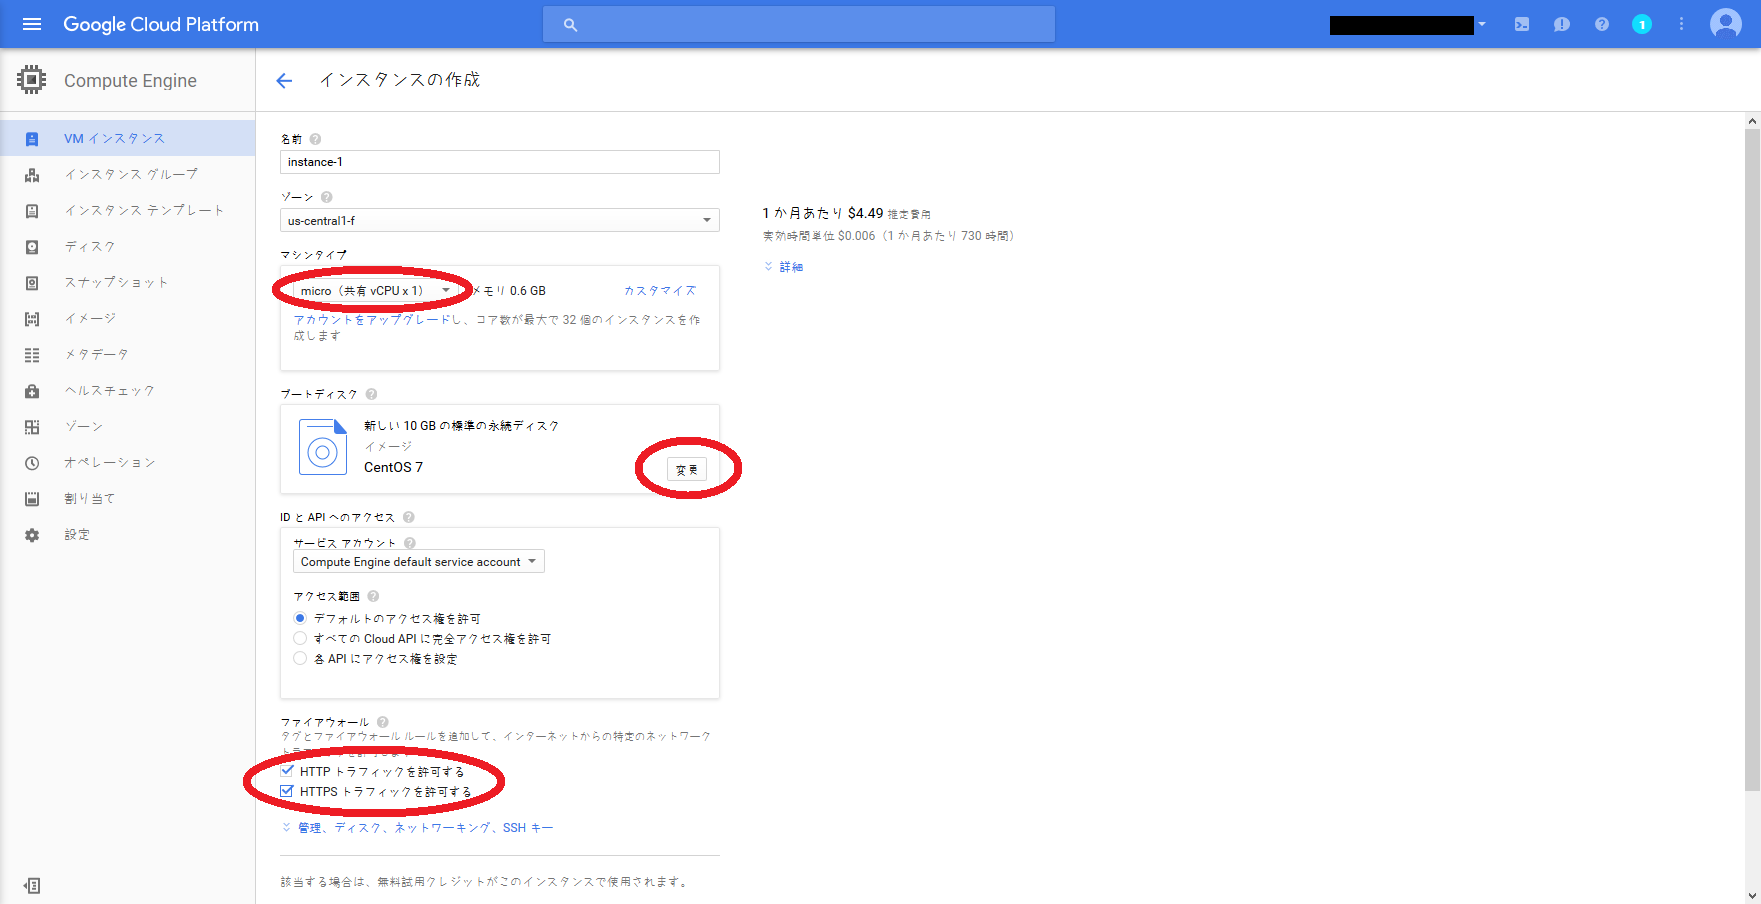This screenshot has width=1761, height=904.
Task: Click the help icon next to アクセス範囲
Action: (x=373, y=596)
